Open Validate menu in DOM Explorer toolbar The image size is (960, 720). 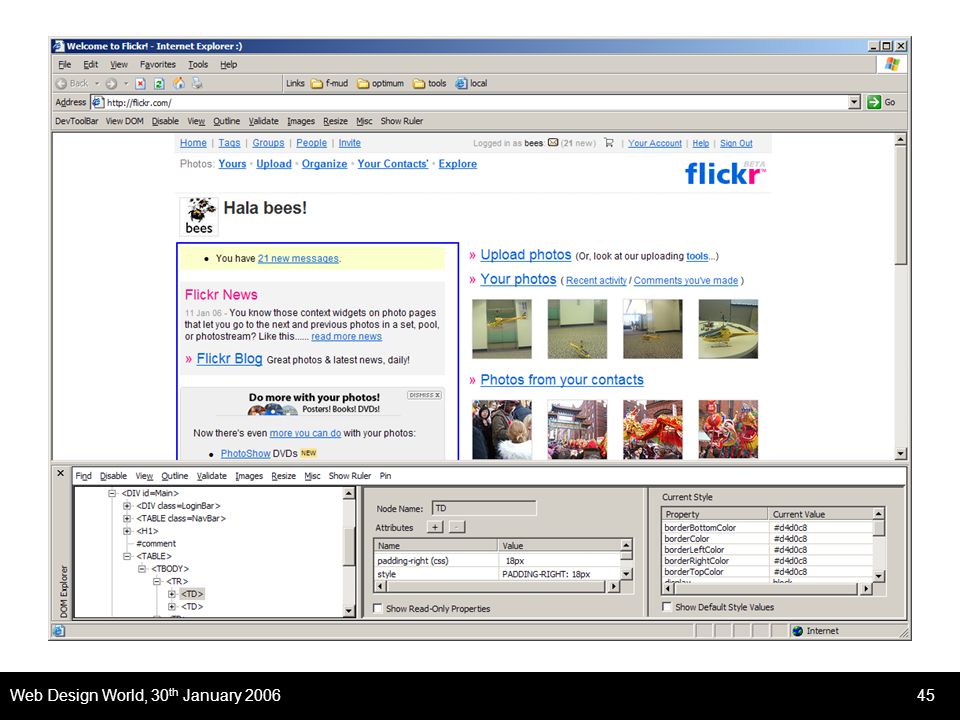tap(212, 476)
